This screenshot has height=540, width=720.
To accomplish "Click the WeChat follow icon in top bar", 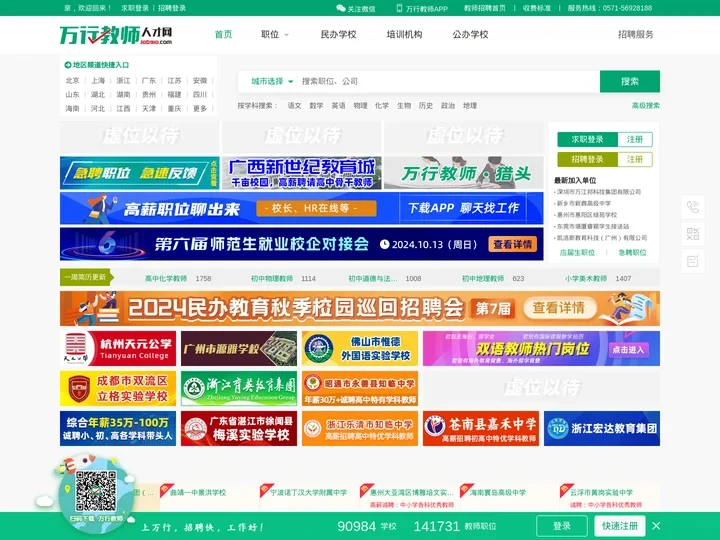I will [340, 8].
